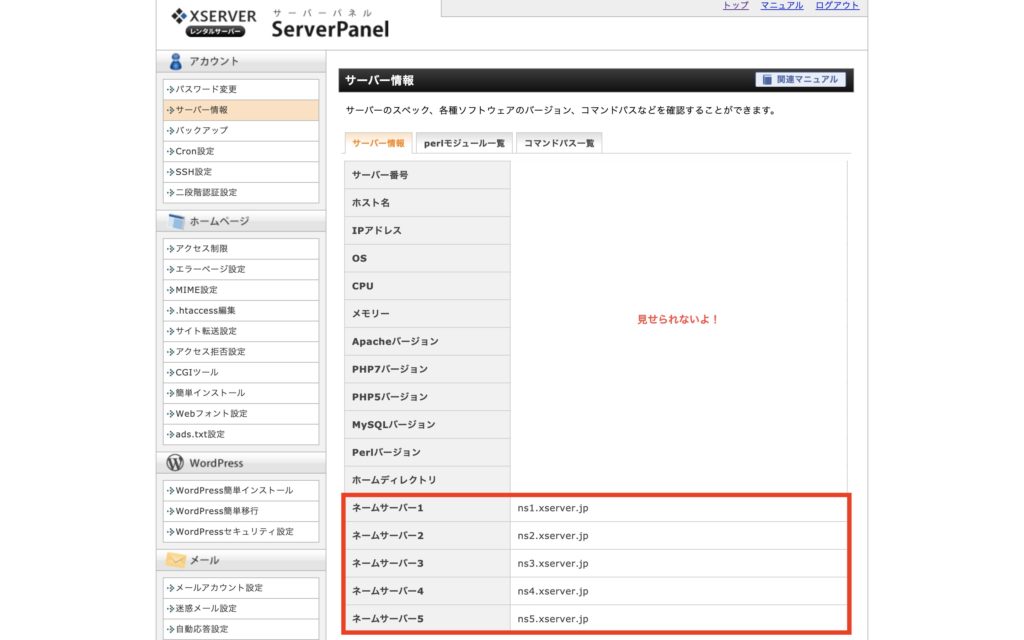Image resolution: width=1024 pixels, height=640 pixels.
Task: Click the ログアウト link
Action: coord(837,5)
